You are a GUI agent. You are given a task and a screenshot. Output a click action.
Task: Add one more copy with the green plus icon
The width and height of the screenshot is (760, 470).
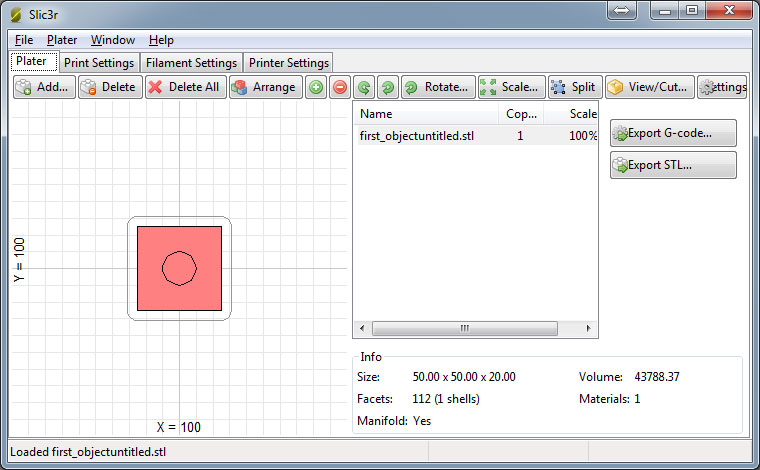point(316,87)
